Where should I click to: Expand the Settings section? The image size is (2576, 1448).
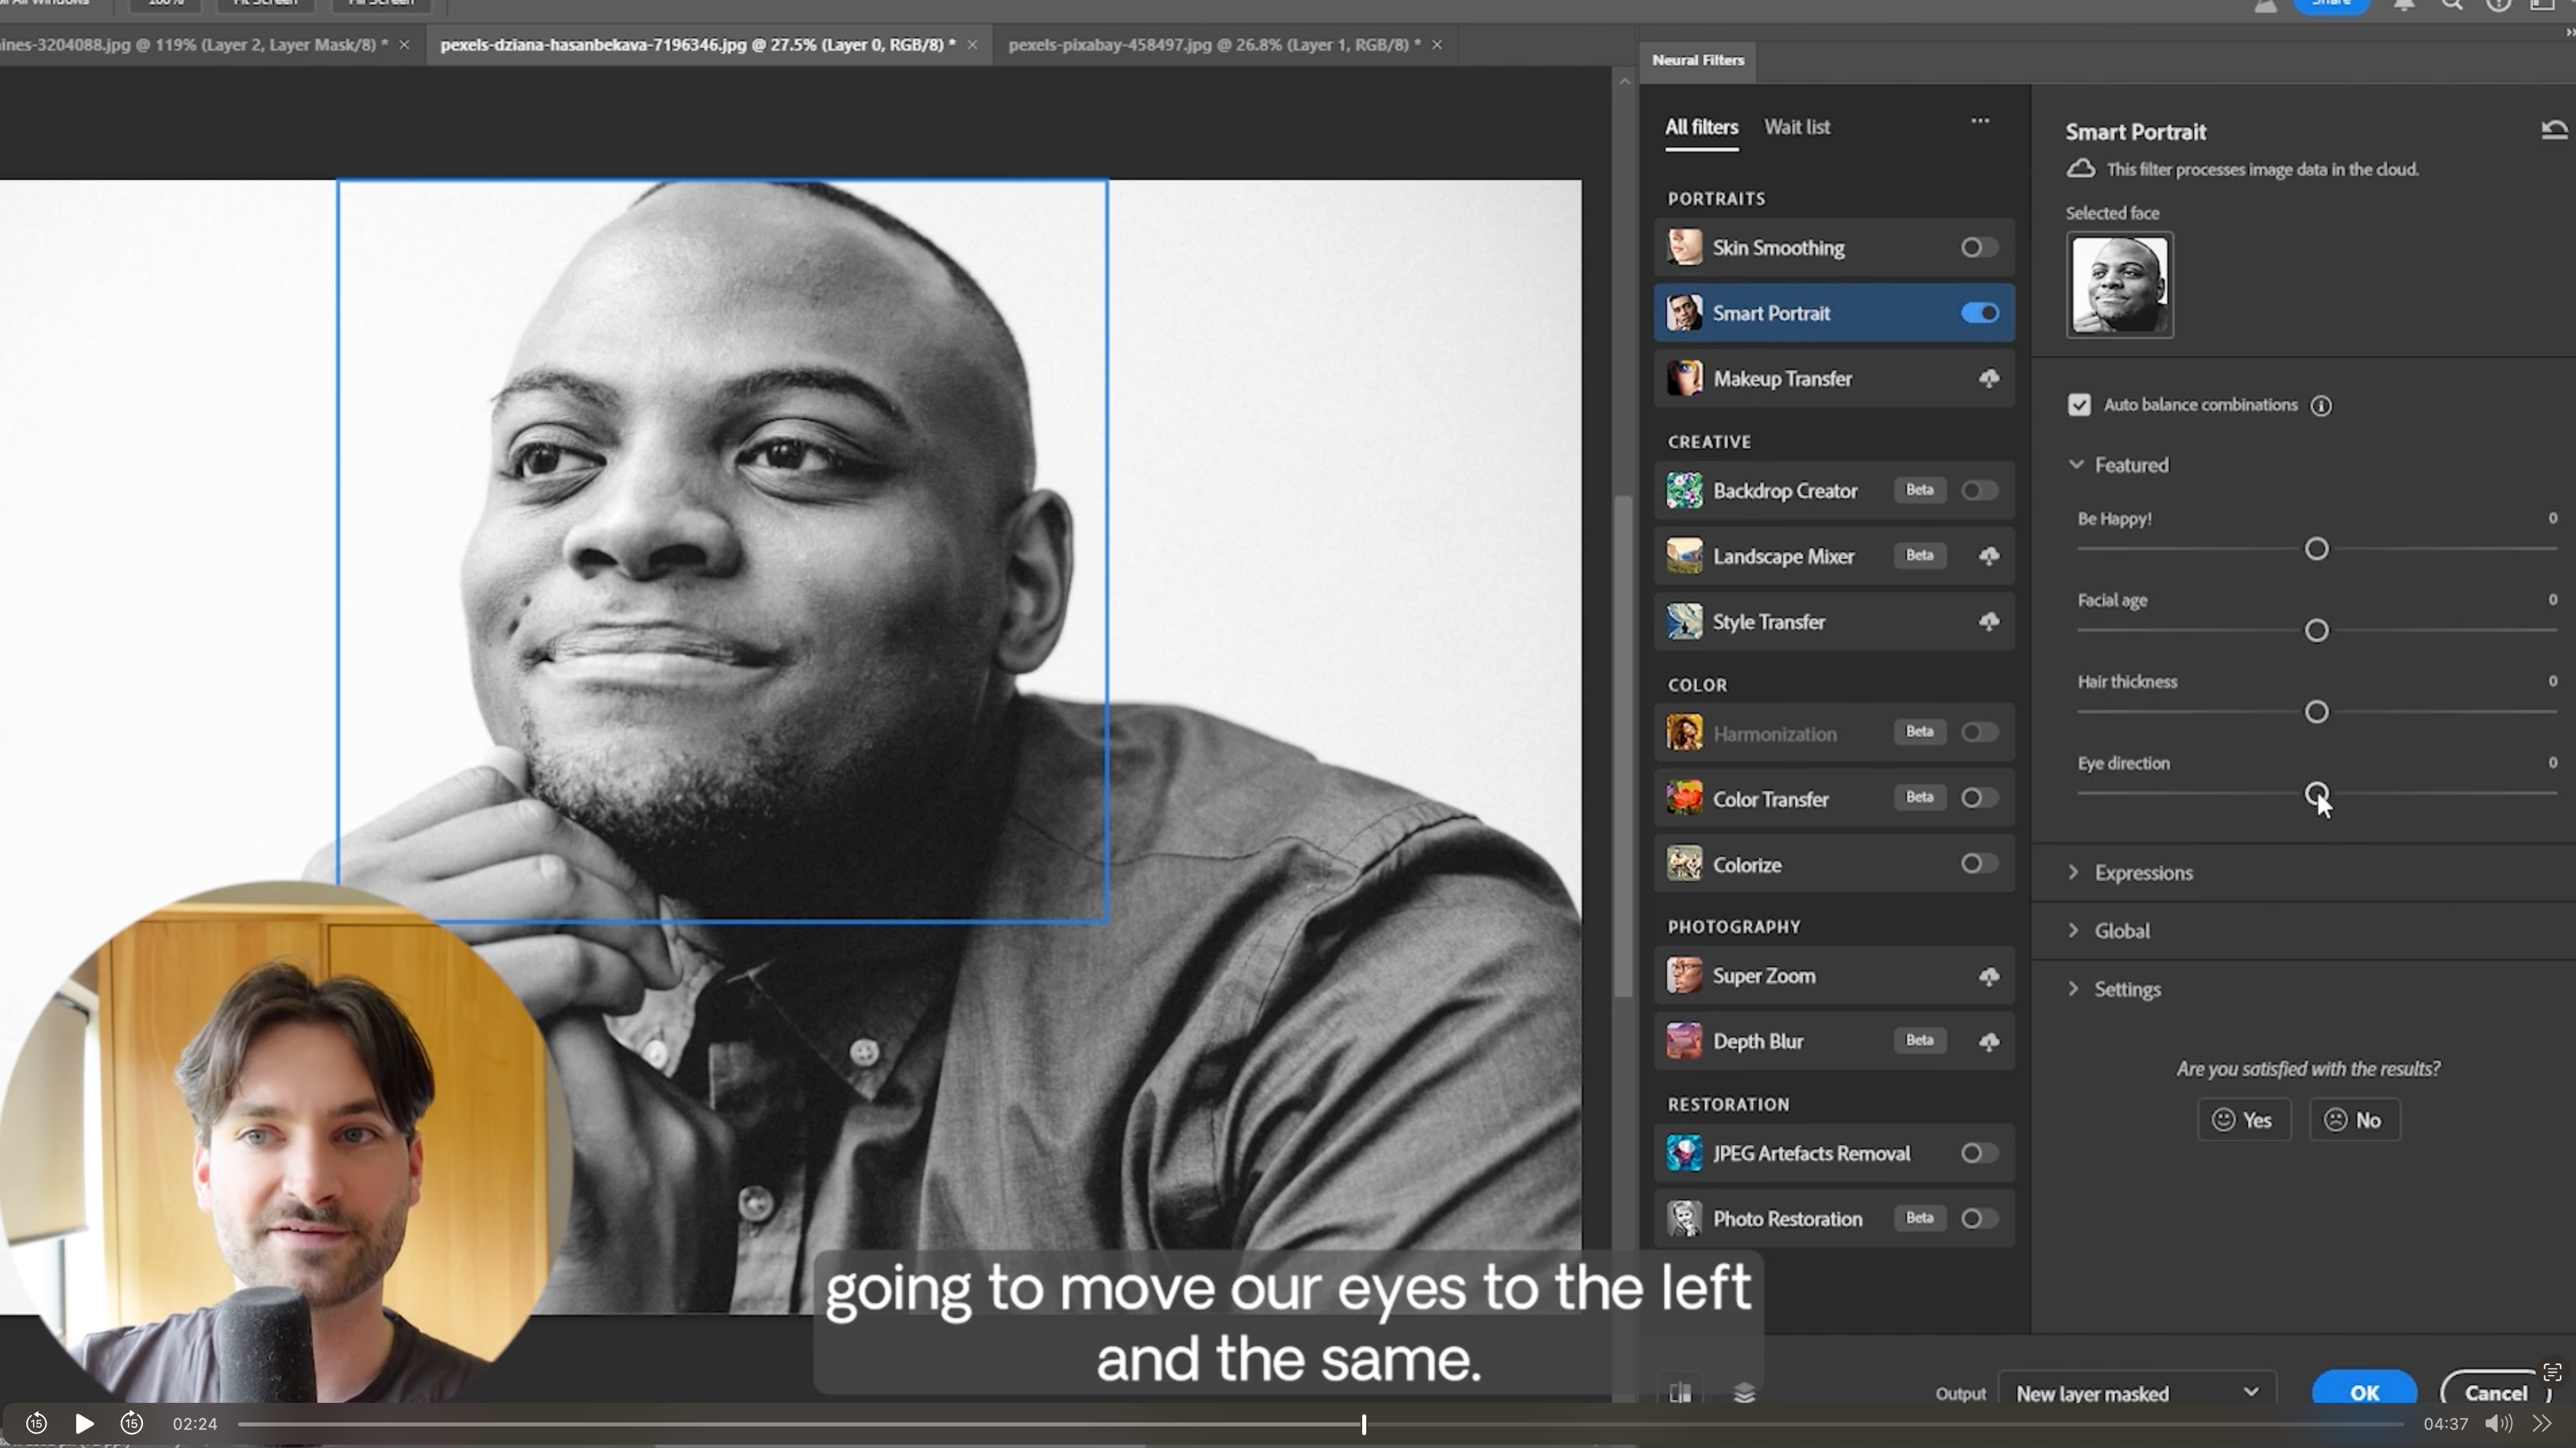(2074, 989)
